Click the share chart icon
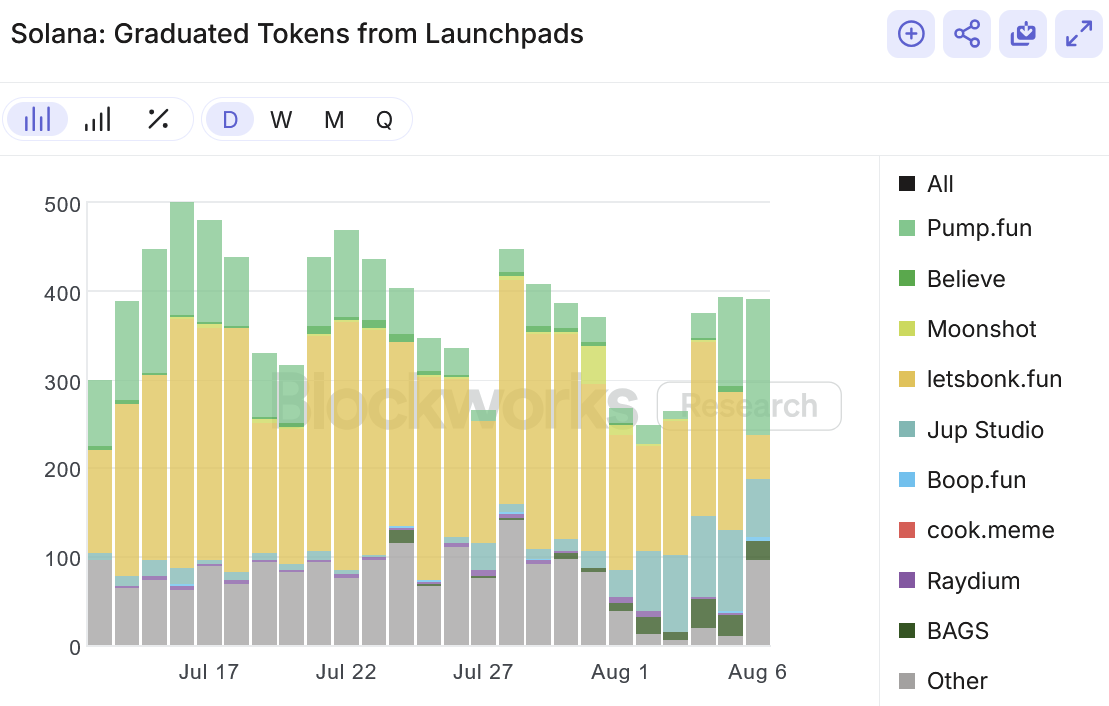 pyautogui.click(x=966, y=34)
